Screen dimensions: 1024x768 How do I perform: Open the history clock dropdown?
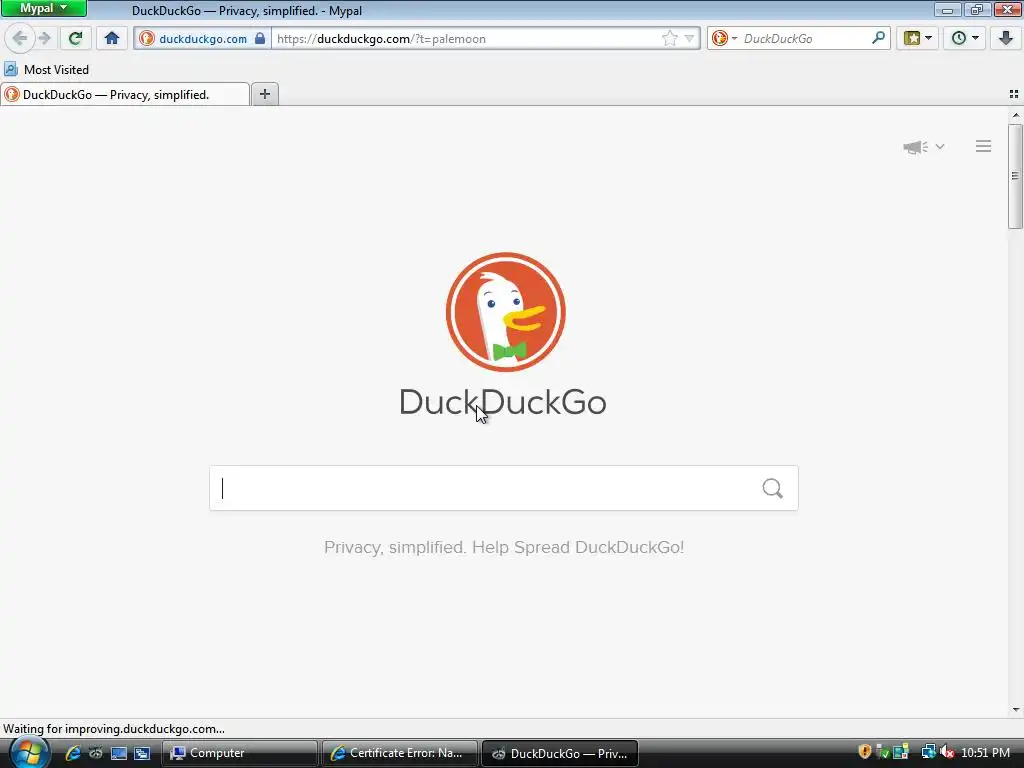[x=965, y=39]
